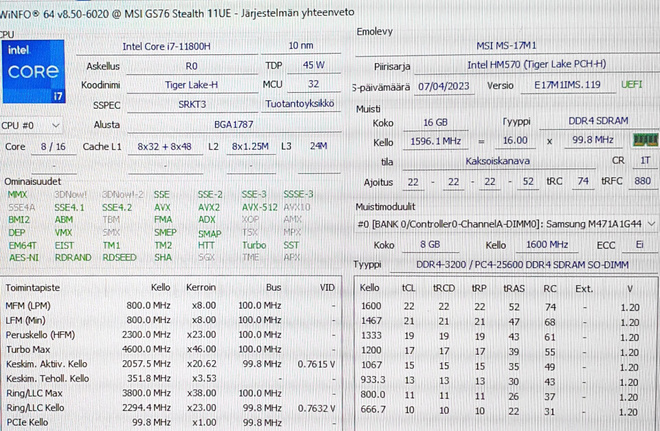Image resolution: width=660 pixels, height=431 pixels.
Task: Expand the Samsung memory module dropdown
Action: click(506, 224)
